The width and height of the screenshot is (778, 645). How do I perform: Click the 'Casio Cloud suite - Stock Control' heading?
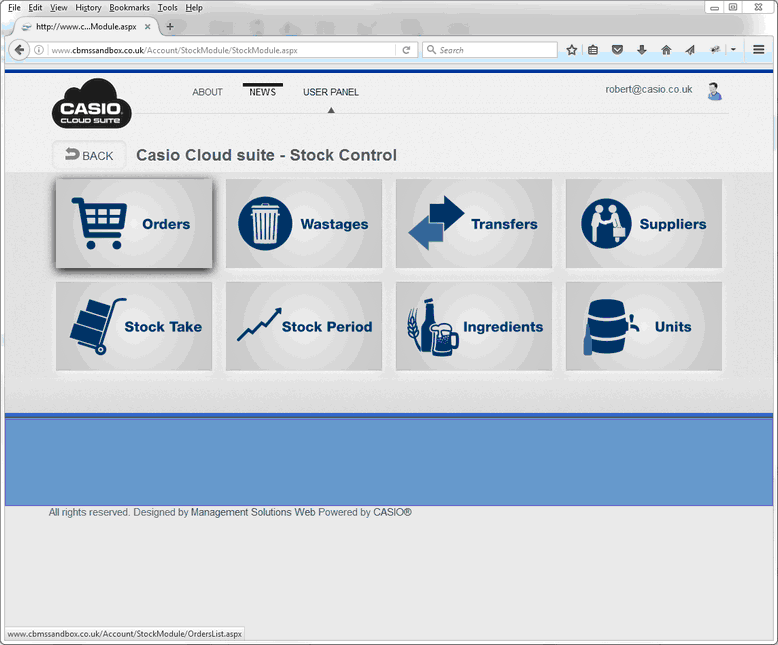[266, 155]
